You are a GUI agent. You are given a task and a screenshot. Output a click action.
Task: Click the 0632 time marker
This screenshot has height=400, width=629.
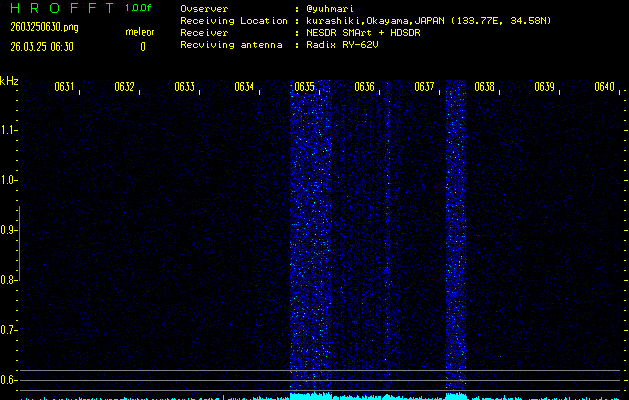click(124, 87)
